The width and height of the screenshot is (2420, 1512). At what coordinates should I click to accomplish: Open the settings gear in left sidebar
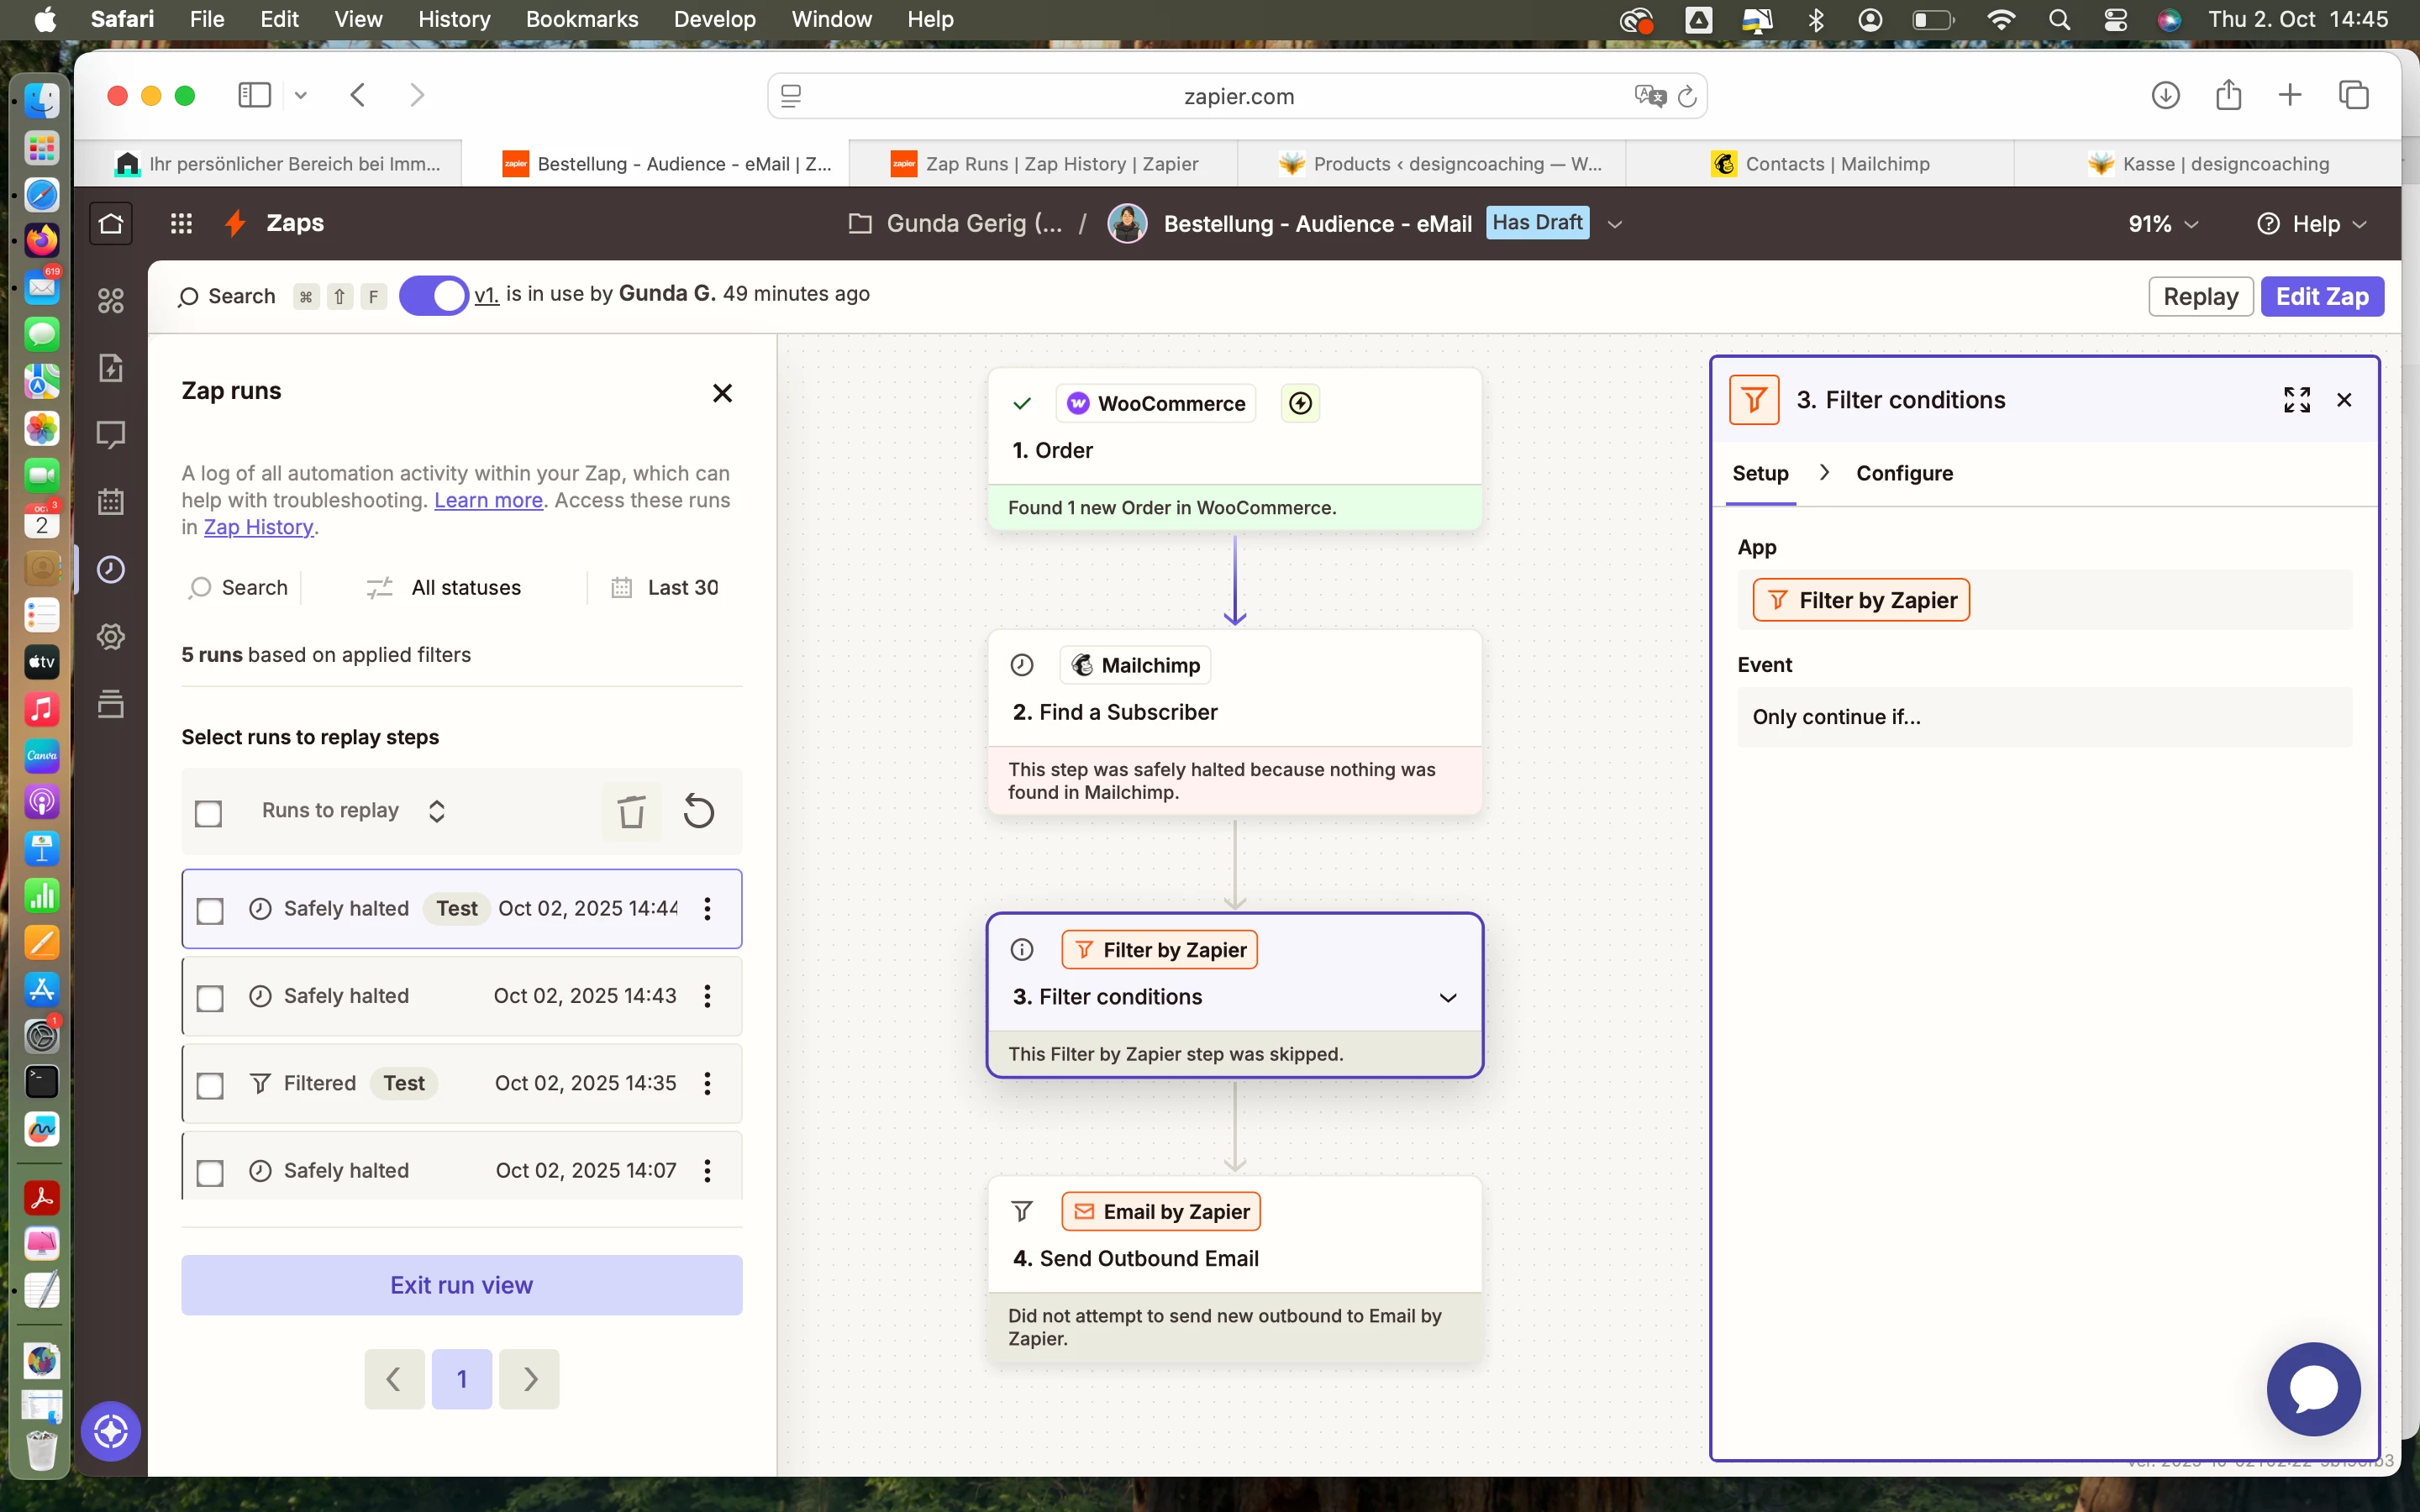[x=111, y=637]
